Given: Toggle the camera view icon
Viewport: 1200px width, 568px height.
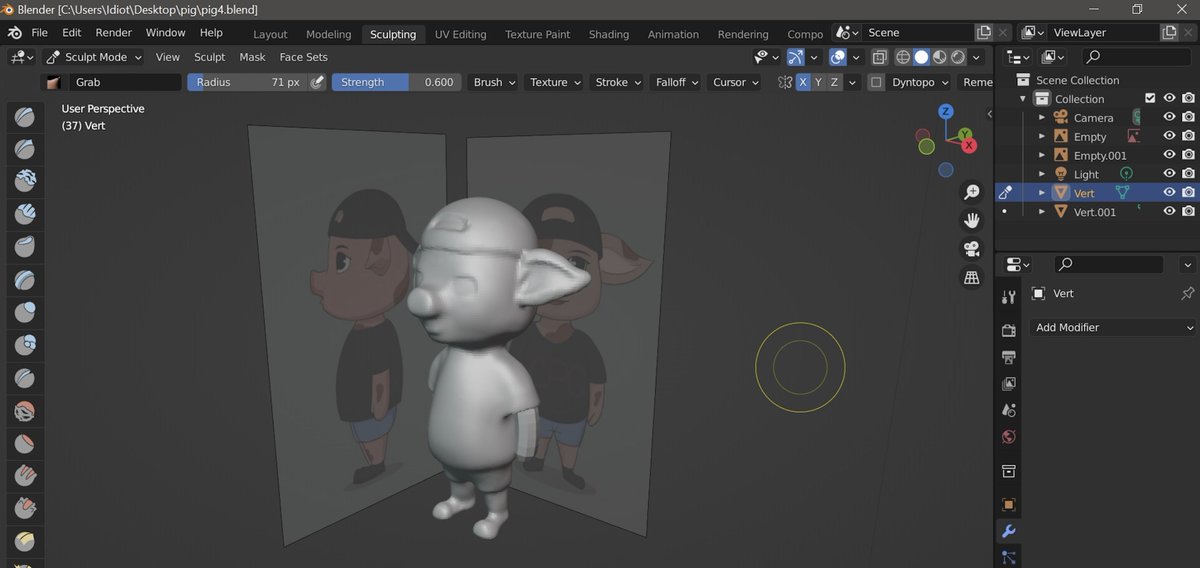Looking at the screenshot, I should tap(971, 249).
